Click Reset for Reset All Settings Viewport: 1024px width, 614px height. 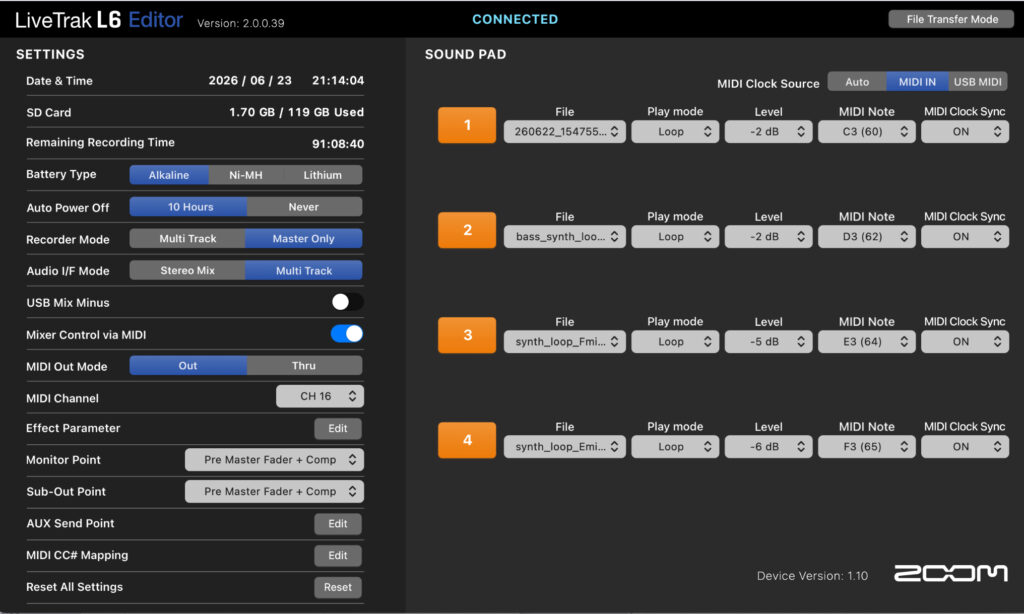pyautogui.click(x=338, y=587)
